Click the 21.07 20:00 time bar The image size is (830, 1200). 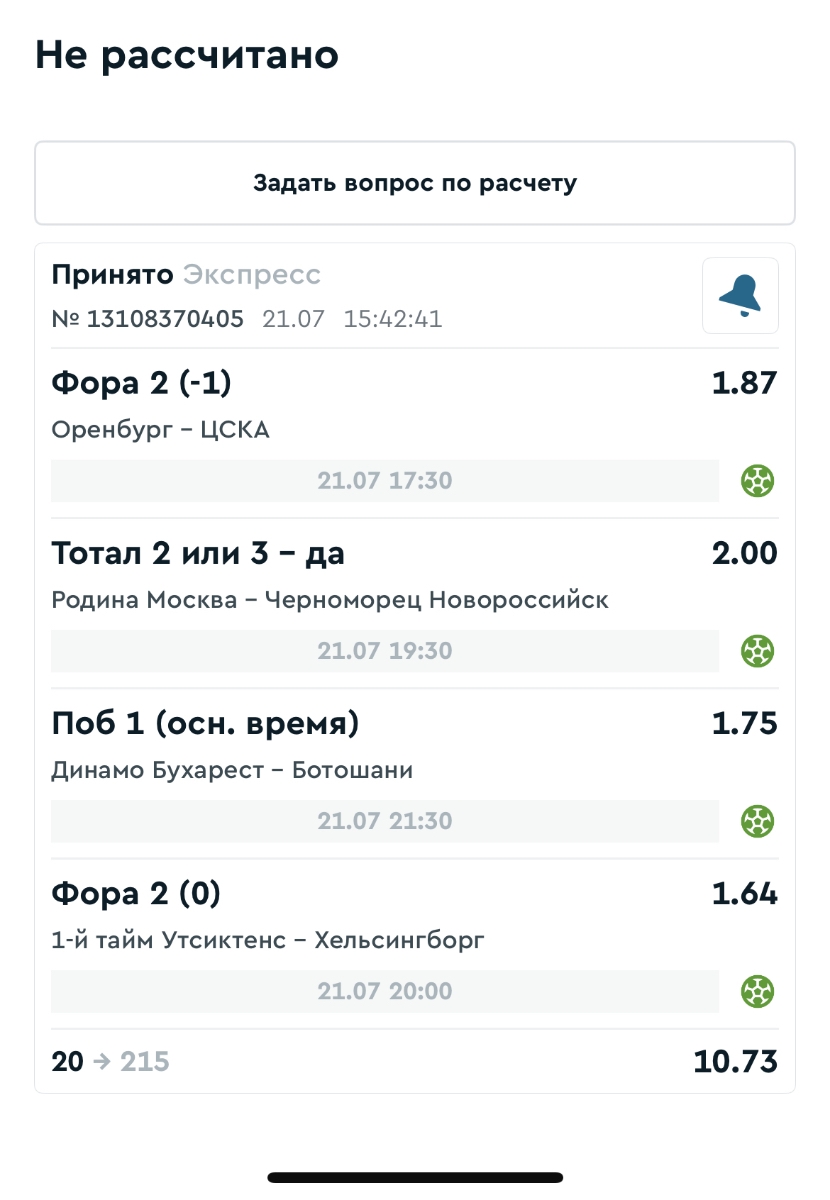pyautogui.click(x=385, y=991)
